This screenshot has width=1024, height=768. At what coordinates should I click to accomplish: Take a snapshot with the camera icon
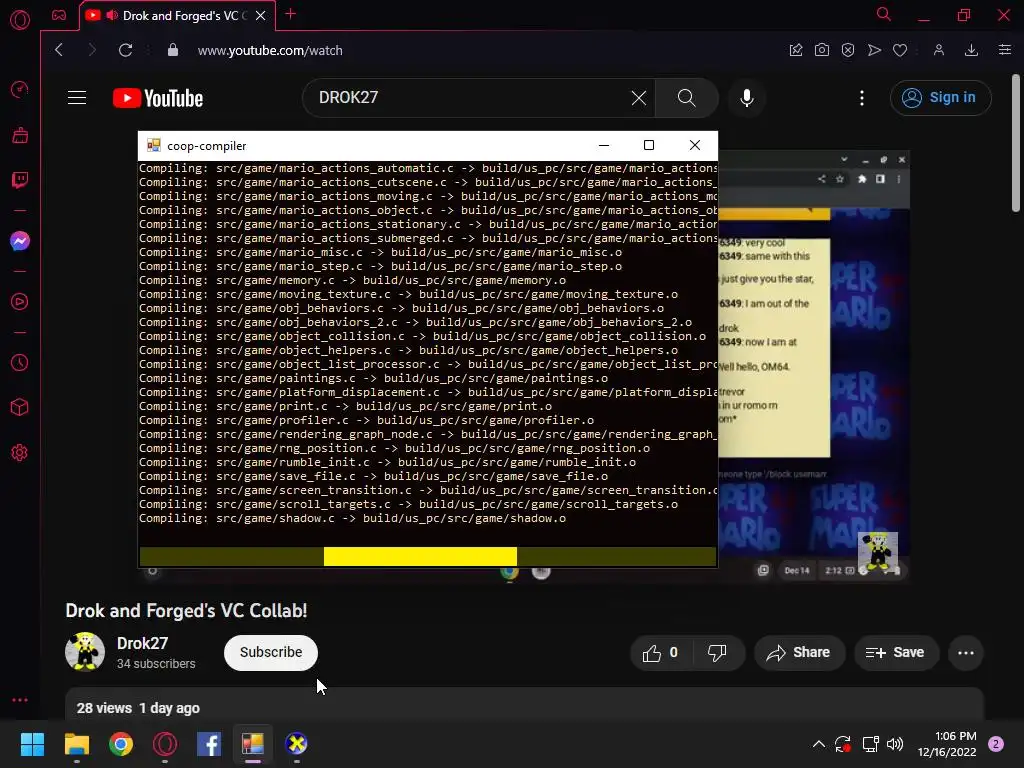(x=822, y=50)
